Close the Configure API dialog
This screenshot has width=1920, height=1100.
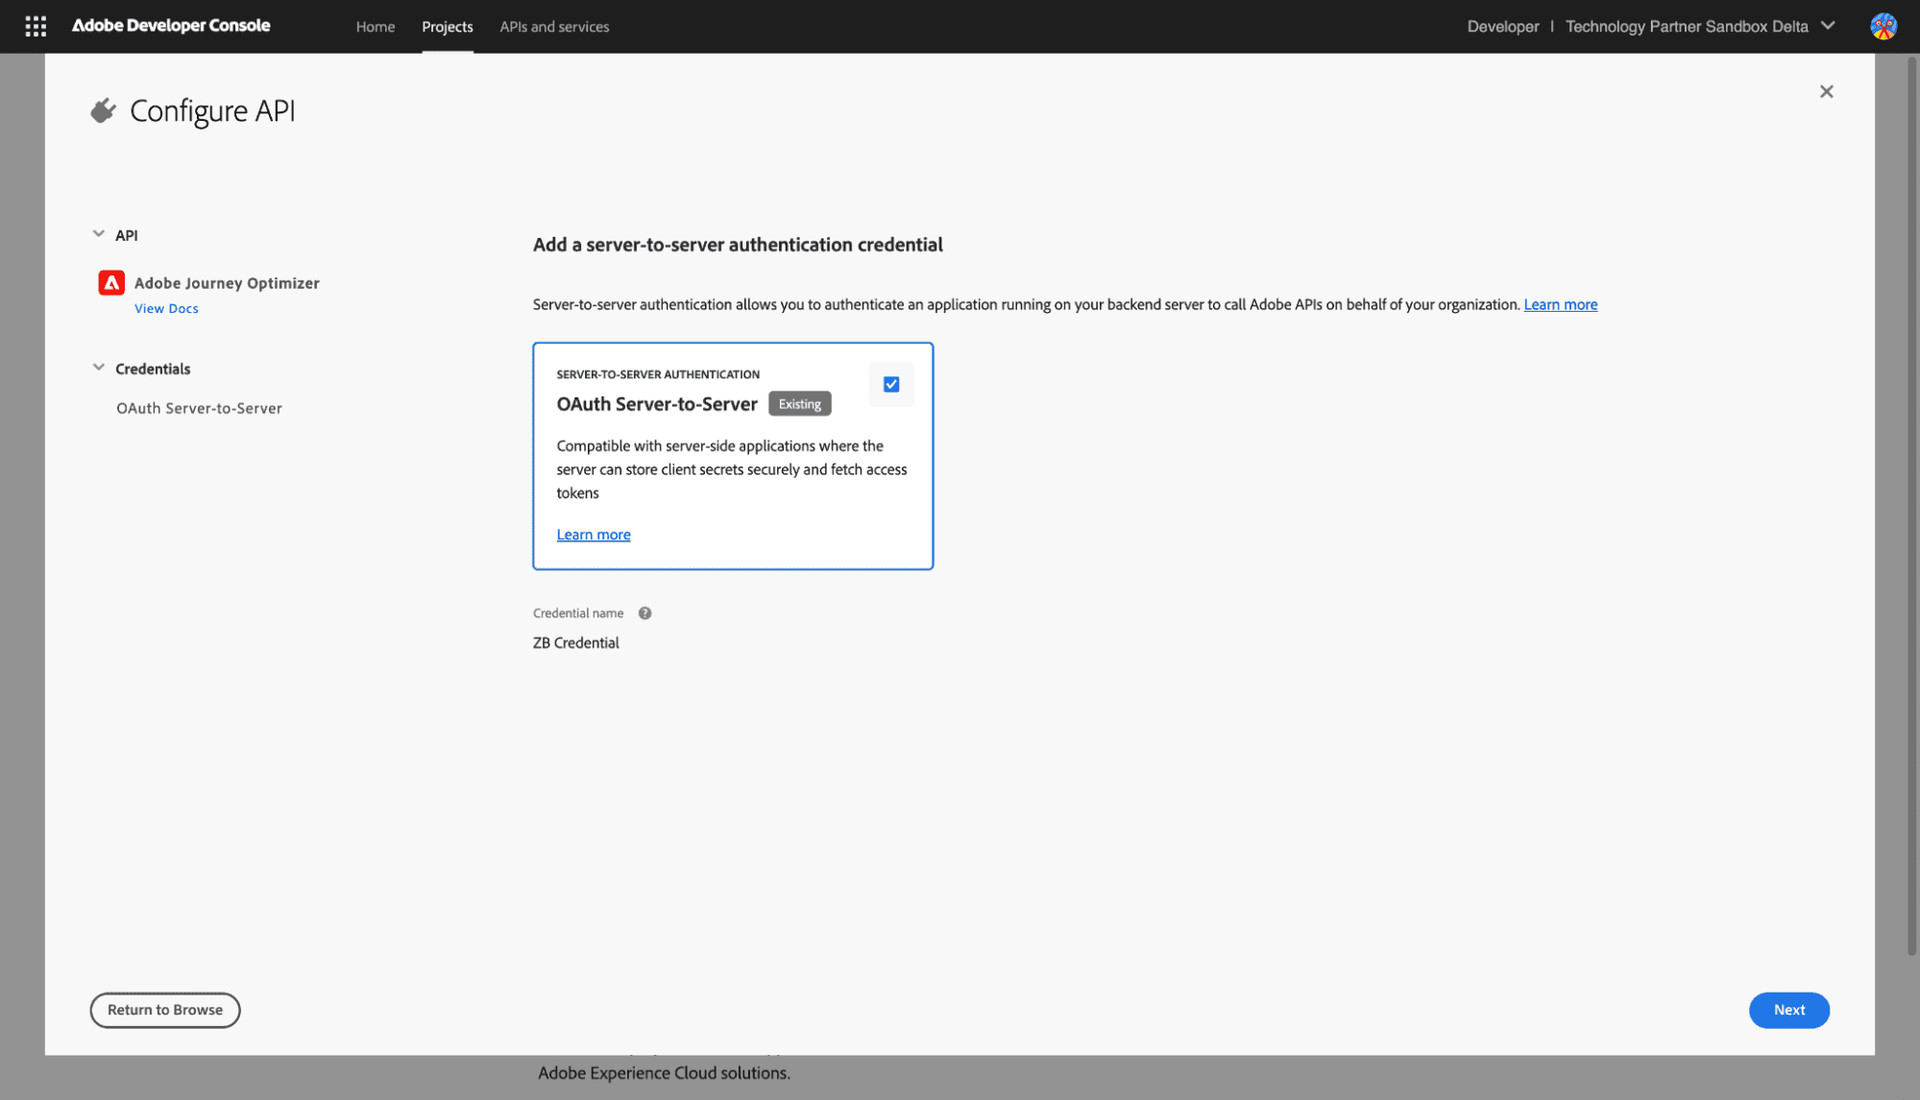[x=1826, y=91]
